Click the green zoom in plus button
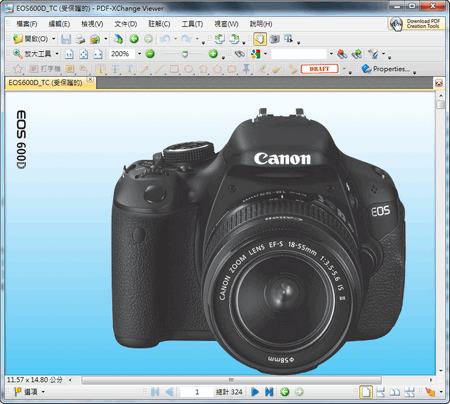 (x=213, y=53)
